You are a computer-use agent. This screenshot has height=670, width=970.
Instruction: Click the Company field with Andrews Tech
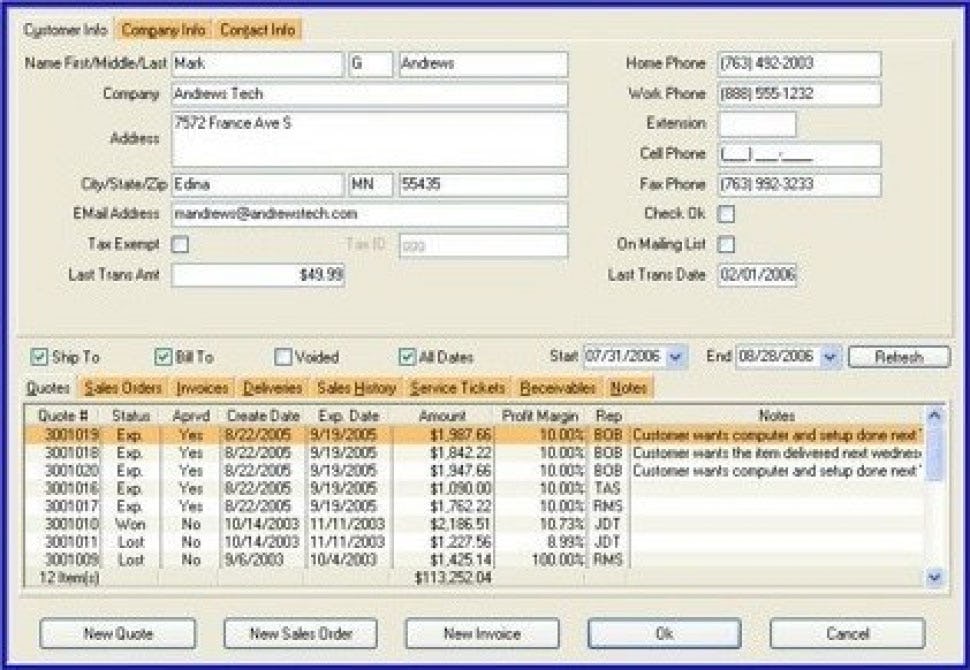click(369, 94)
